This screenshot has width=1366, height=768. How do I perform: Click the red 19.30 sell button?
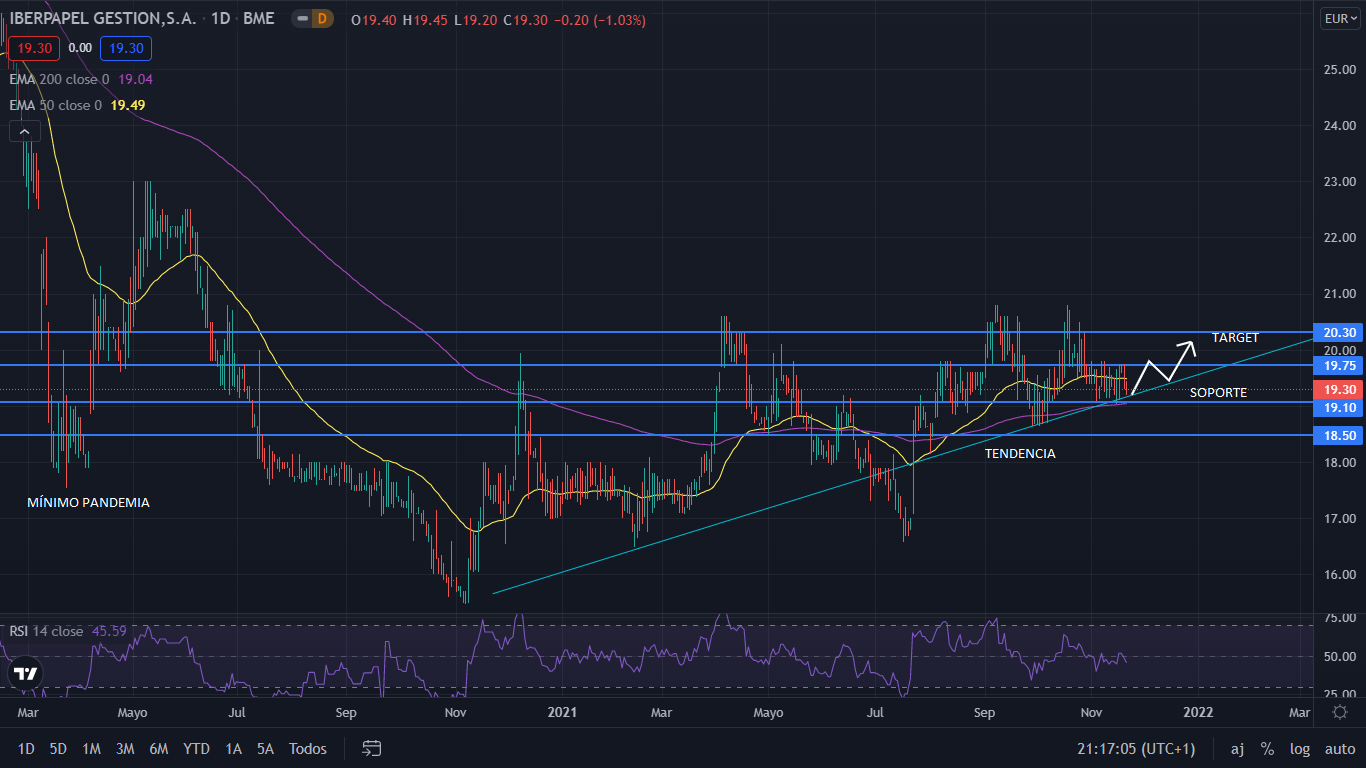(x=35, y=48)
